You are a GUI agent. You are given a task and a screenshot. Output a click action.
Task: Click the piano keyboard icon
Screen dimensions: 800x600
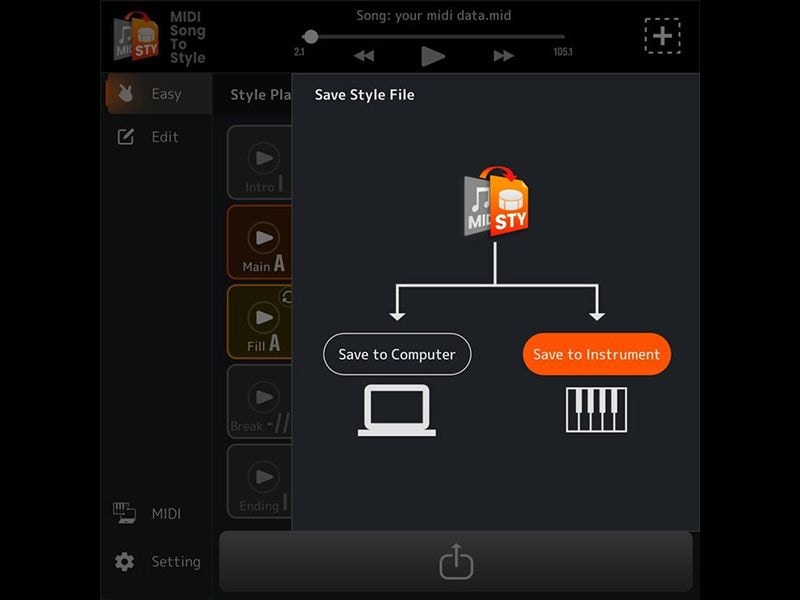click(596, 410)
